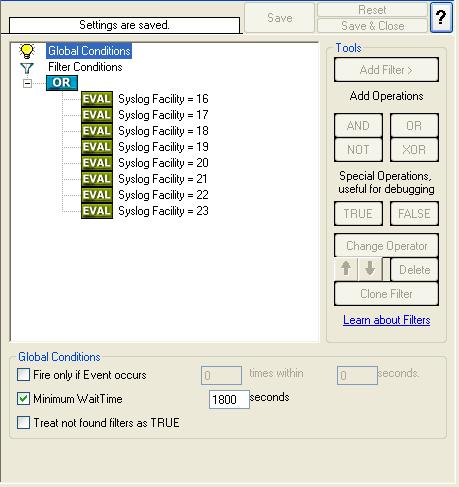459x487 pixels.
Task: Click the move down arrow button
Action: (370, 269)
